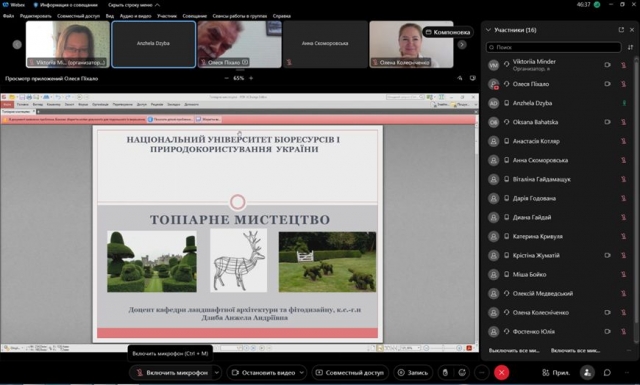The image size is (640, 385).
Task: Collapse the Участники panel chevron
Action: click(x=488, y=30)
